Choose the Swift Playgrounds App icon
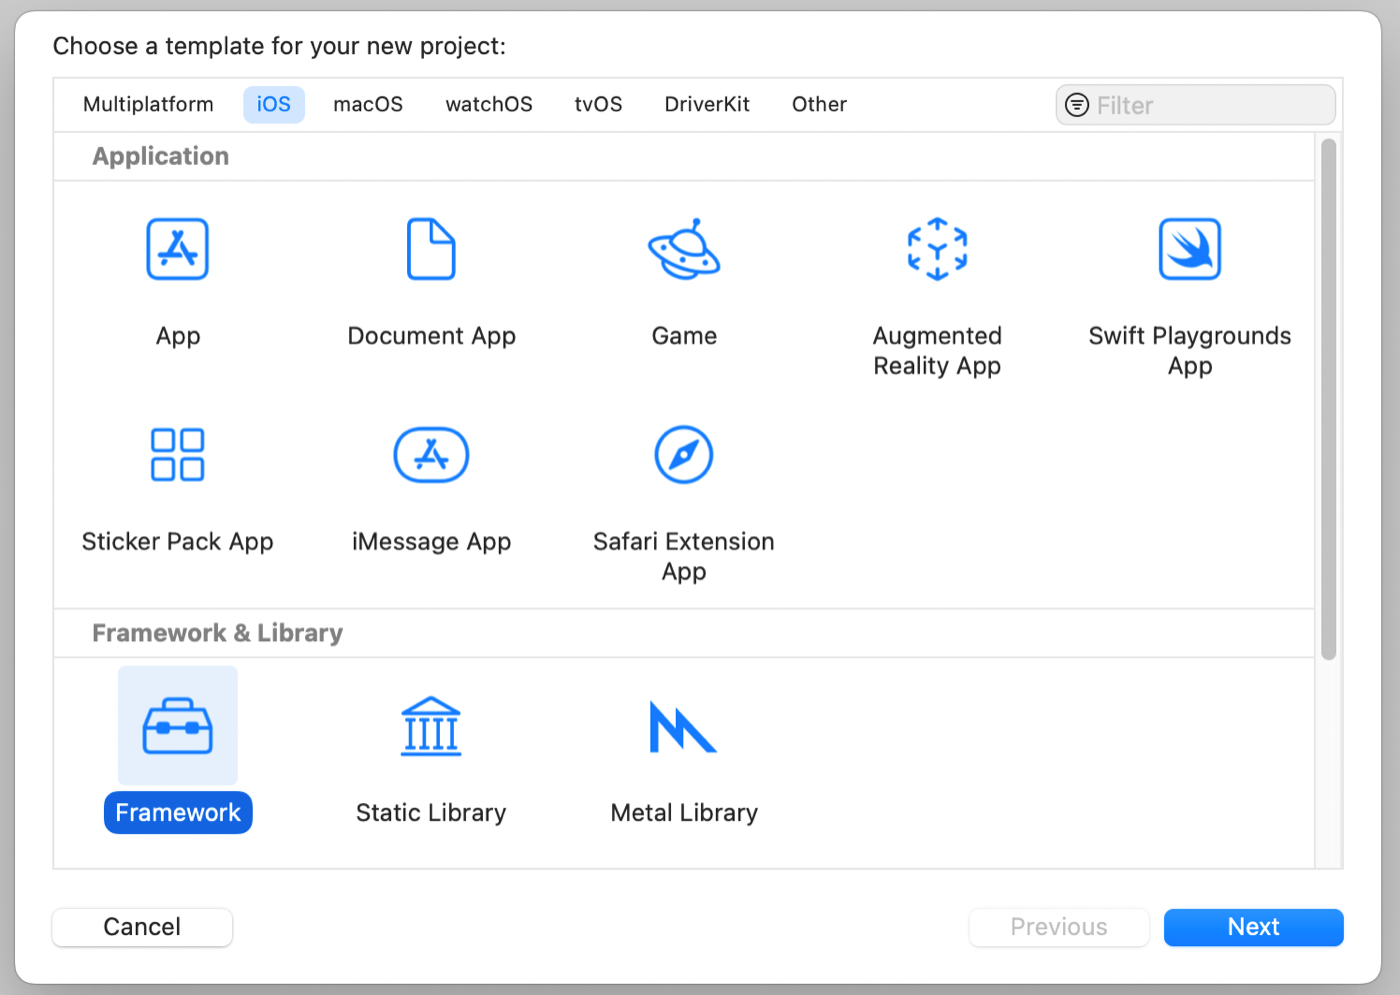The height and width of the screenshot is (995, 1400). pos(1190,249)
